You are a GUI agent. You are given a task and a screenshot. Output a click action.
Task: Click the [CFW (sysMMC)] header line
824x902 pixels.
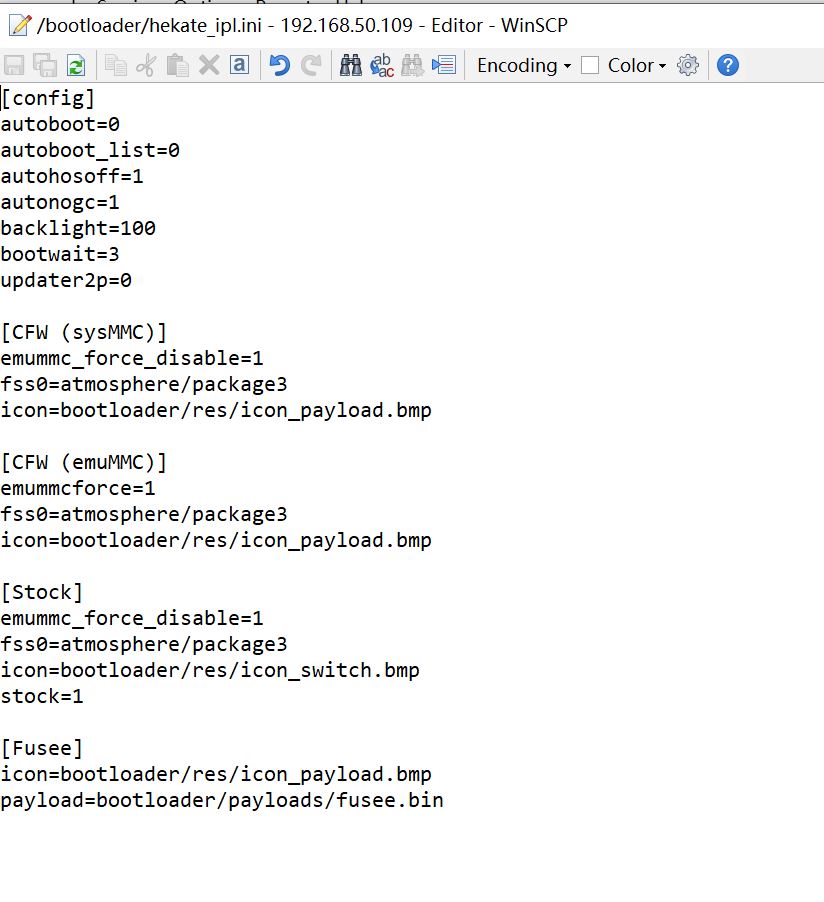(x=84, y=332)
